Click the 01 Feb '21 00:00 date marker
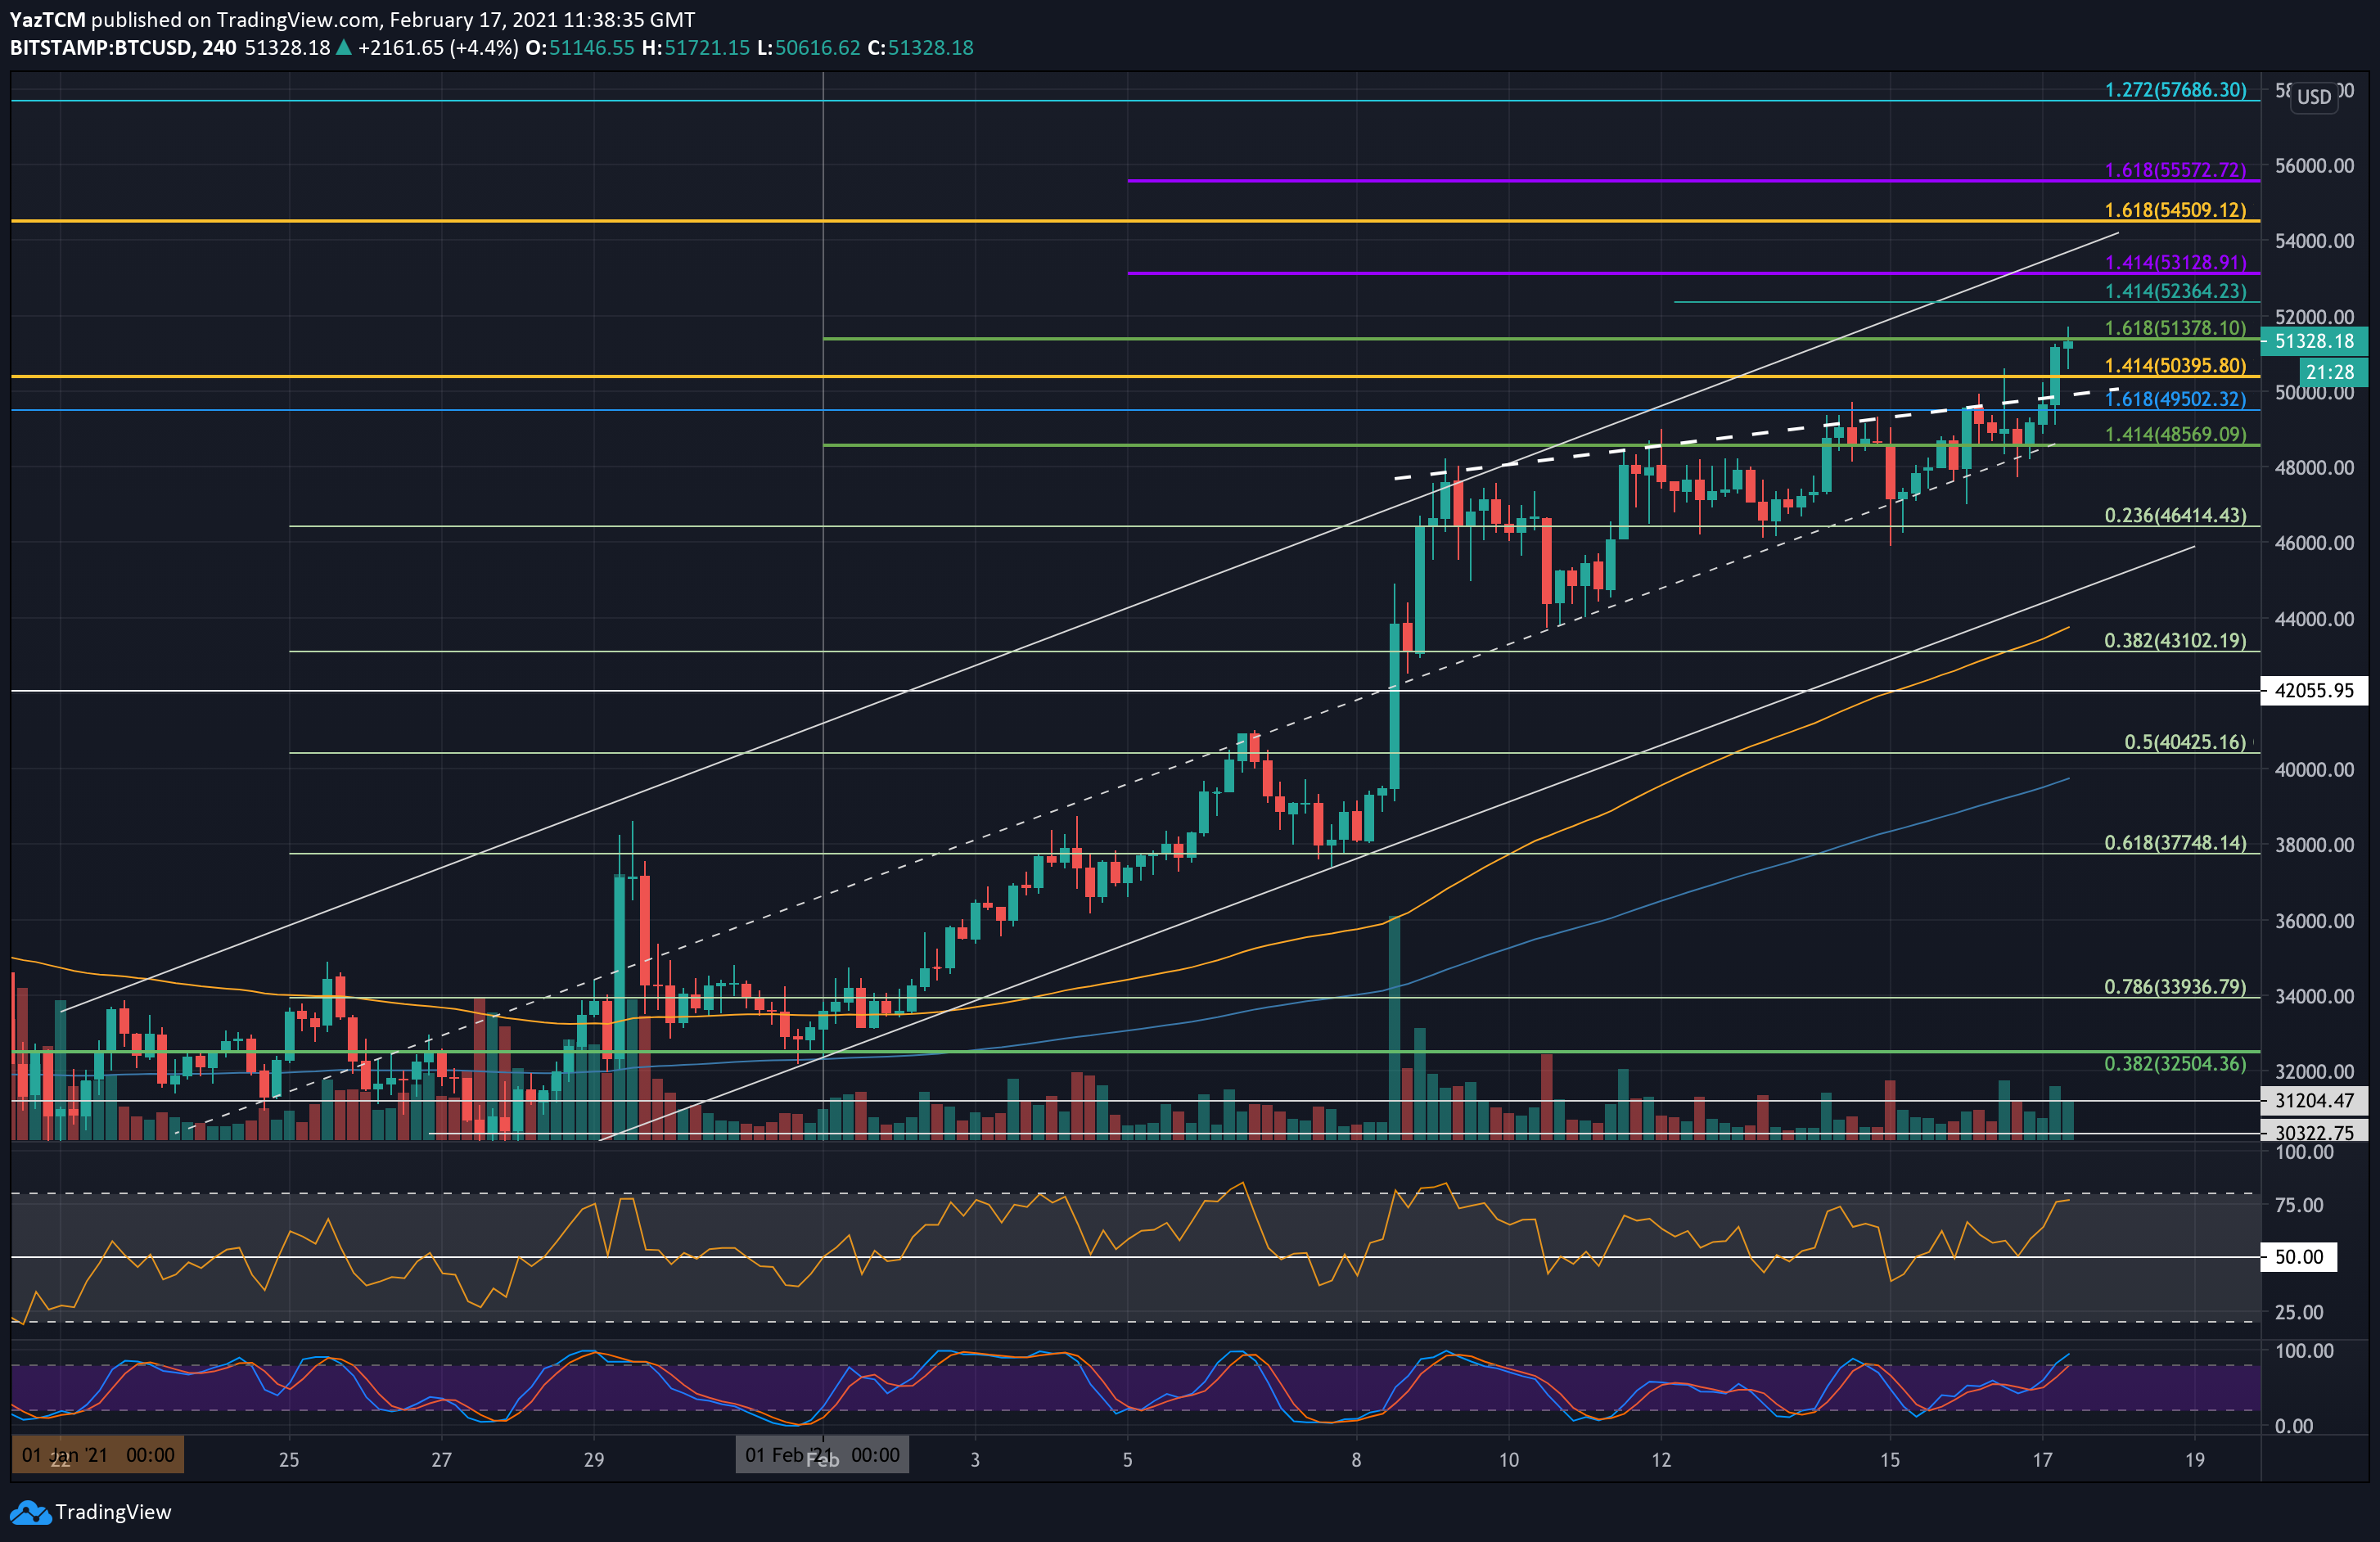Image resolution: width=2380 pixels, height=1542 pixels. pyautogui.click(x=822, y=1455)
